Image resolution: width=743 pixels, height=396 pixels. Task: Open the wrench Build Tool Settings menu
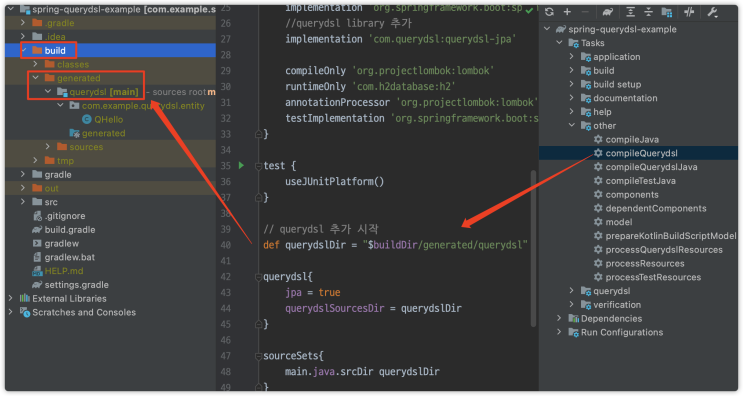pos(712,12)
